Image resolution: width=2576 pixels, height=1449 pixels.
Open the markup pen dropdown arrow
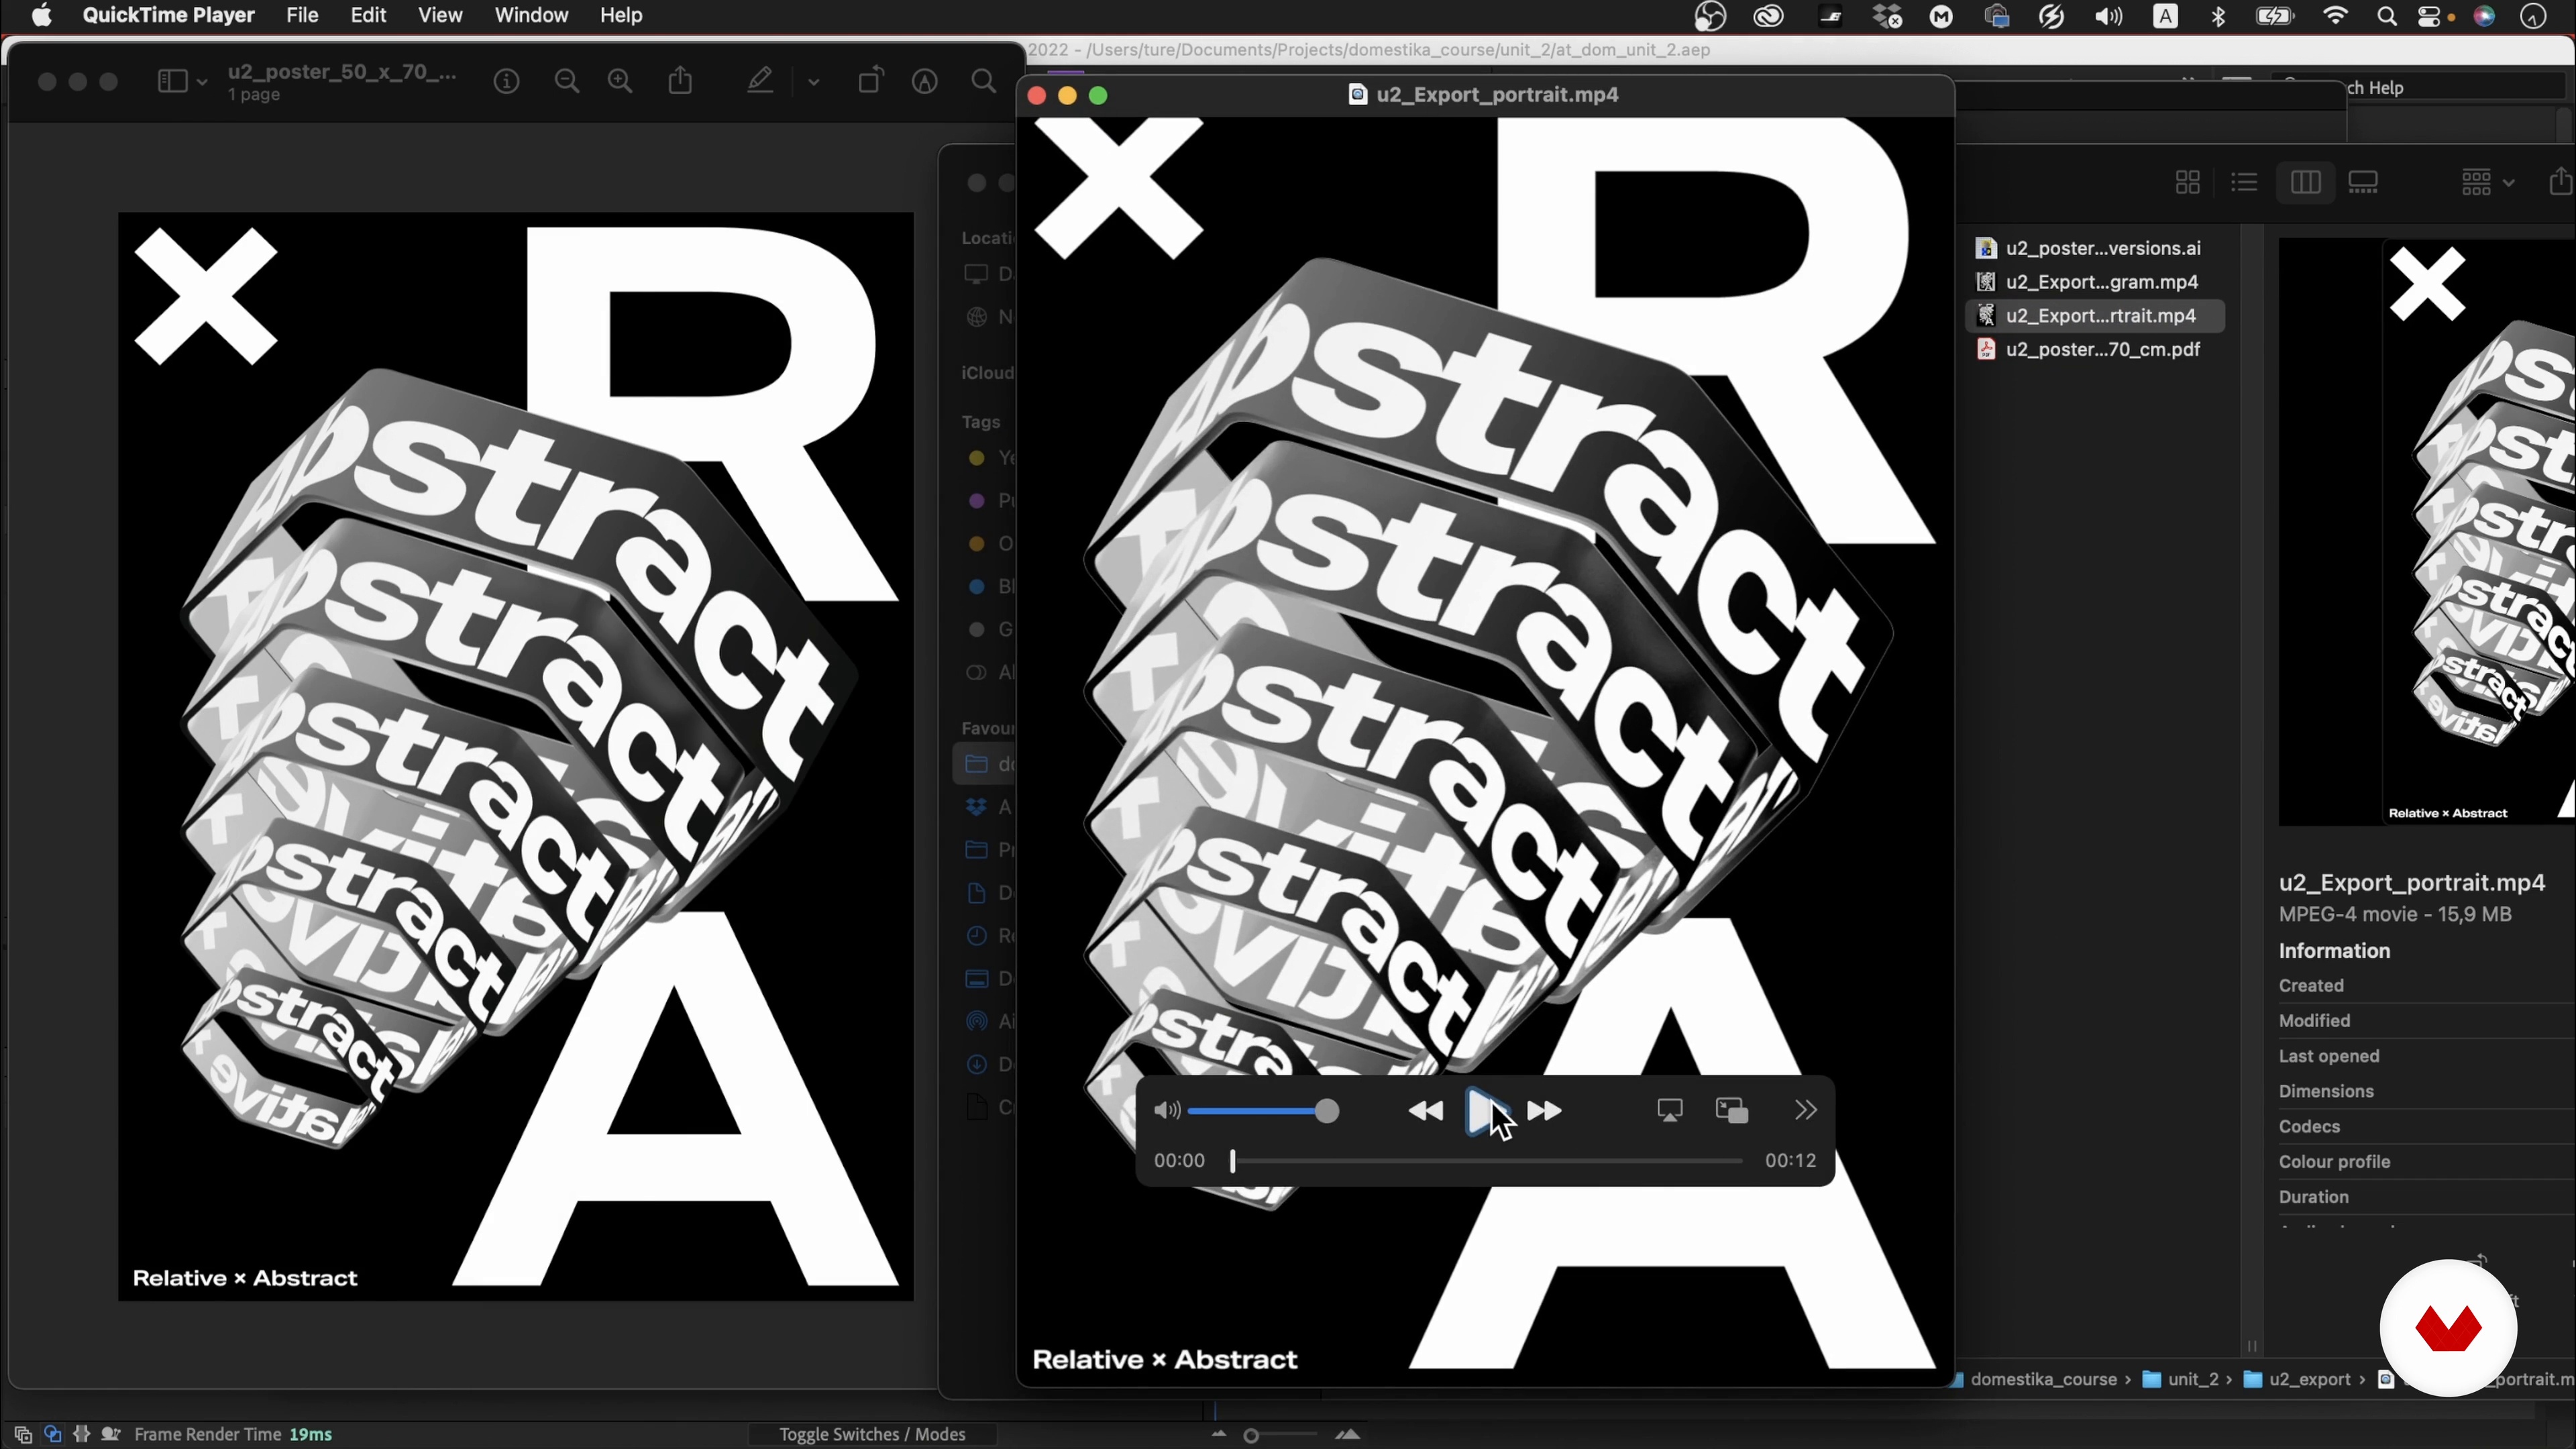tap(814, 82)
